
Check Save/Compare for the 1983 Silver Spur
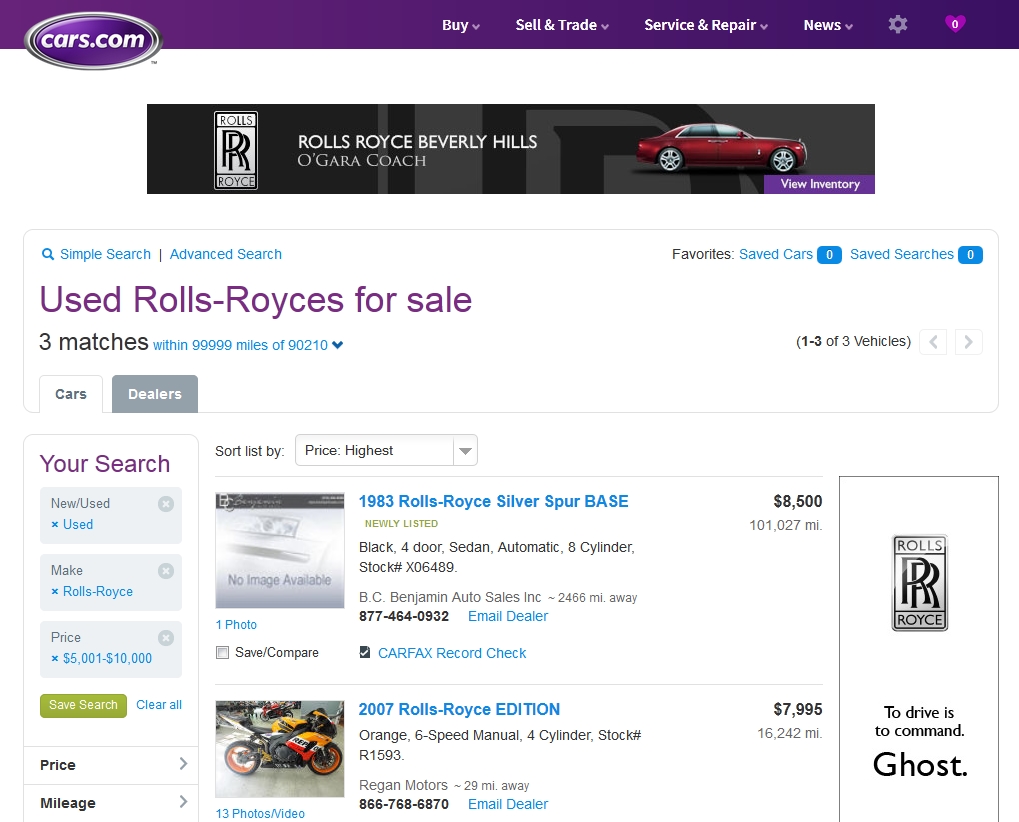(221, 652)
